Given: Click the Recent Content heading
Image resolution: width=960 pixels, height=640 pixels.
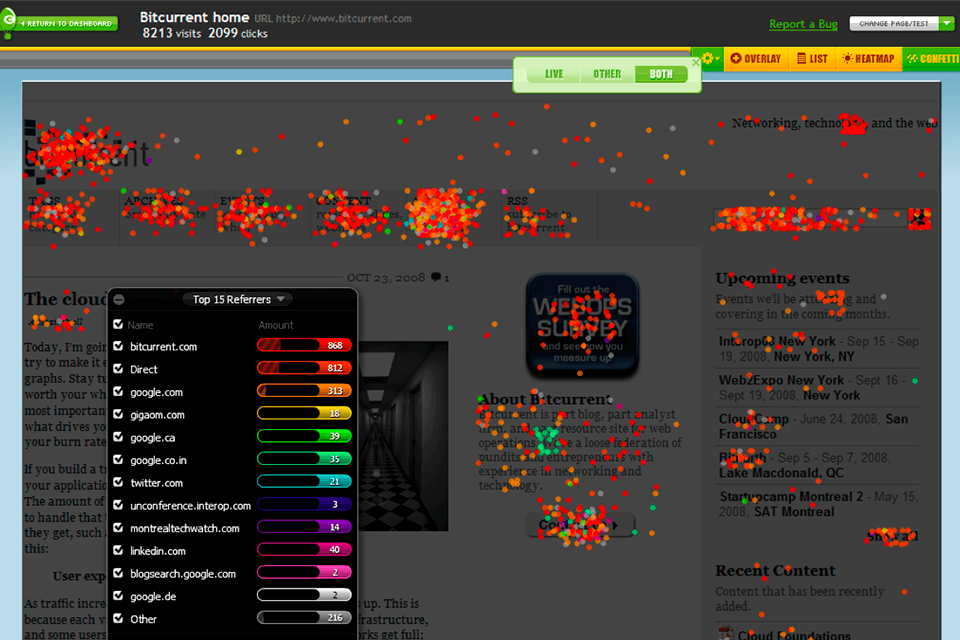Looking at the screenshot, I should [775, 570].
